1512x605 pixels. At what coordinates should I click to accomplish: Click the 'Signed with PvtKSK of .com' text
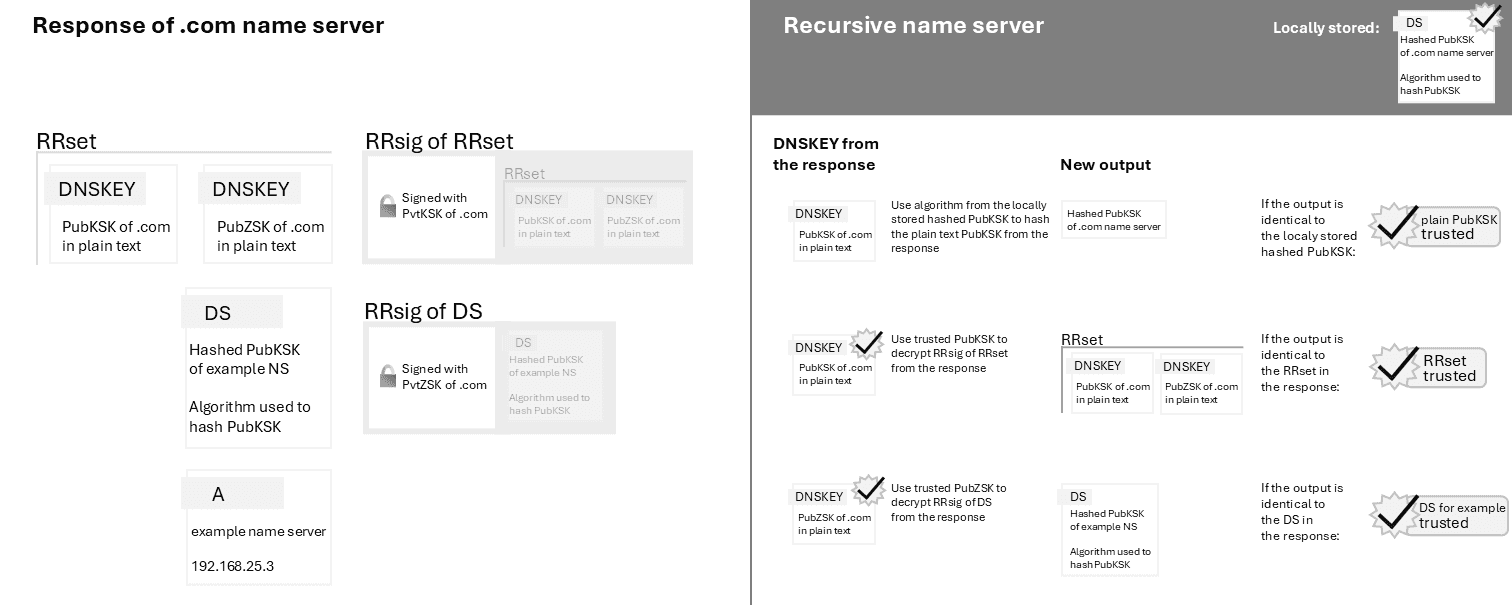click(444, 206)
